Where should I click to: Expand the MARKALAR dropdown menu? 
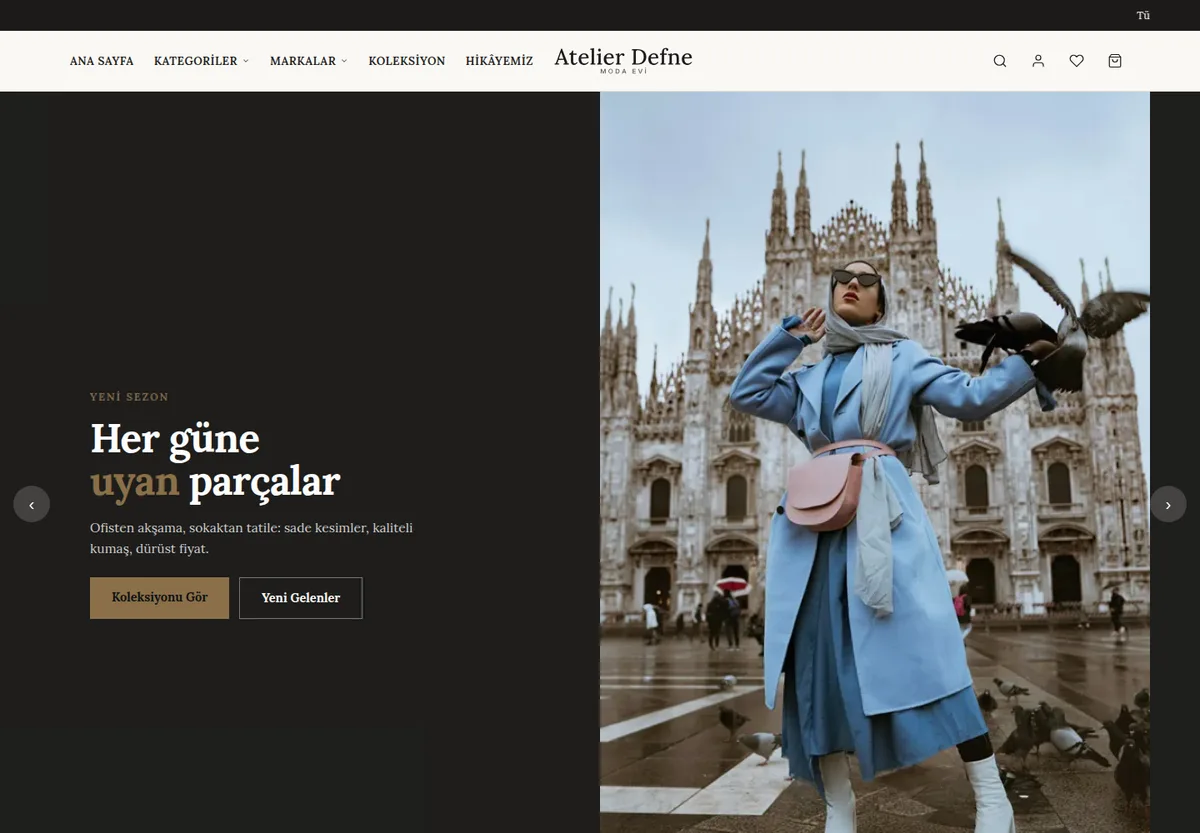click(x=308, y=61)
